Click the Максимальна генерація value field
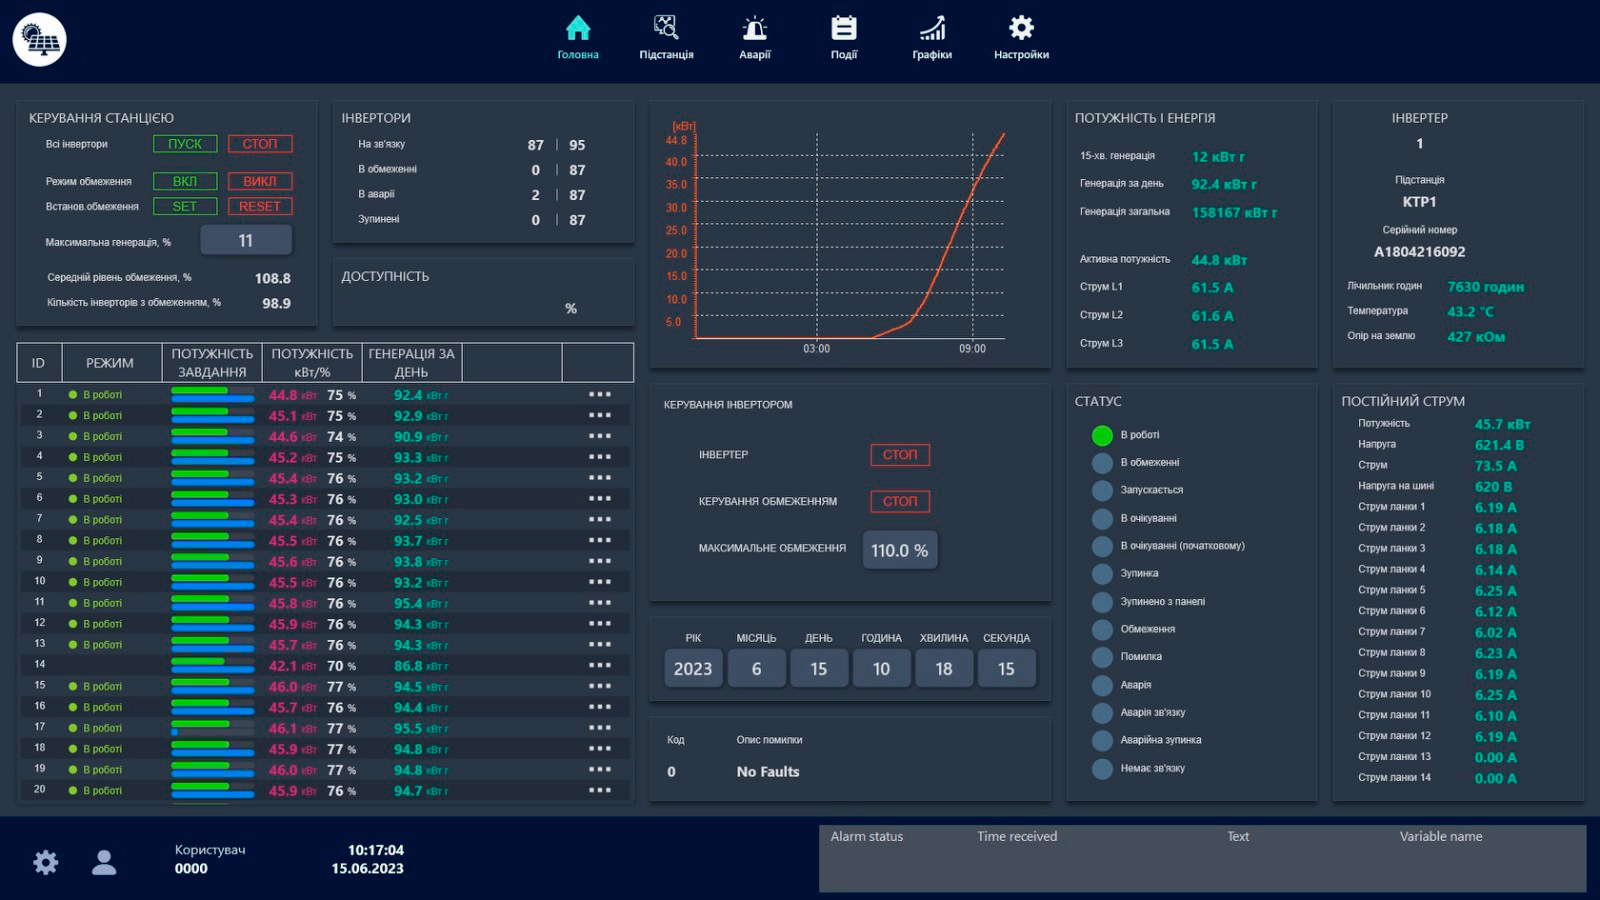The height and width of the screenshot is (900, 1600). (x=246, y=241)
